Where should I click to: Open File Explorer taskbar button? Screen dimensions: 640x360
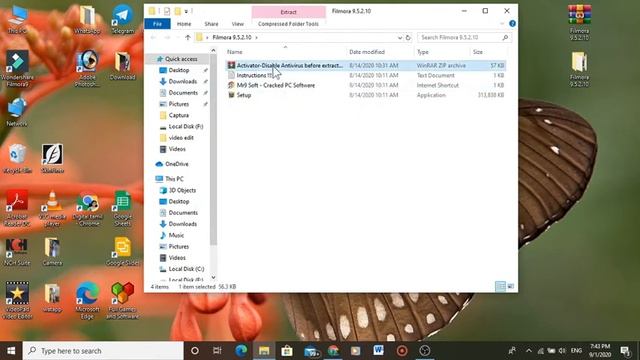coord(264,351)
